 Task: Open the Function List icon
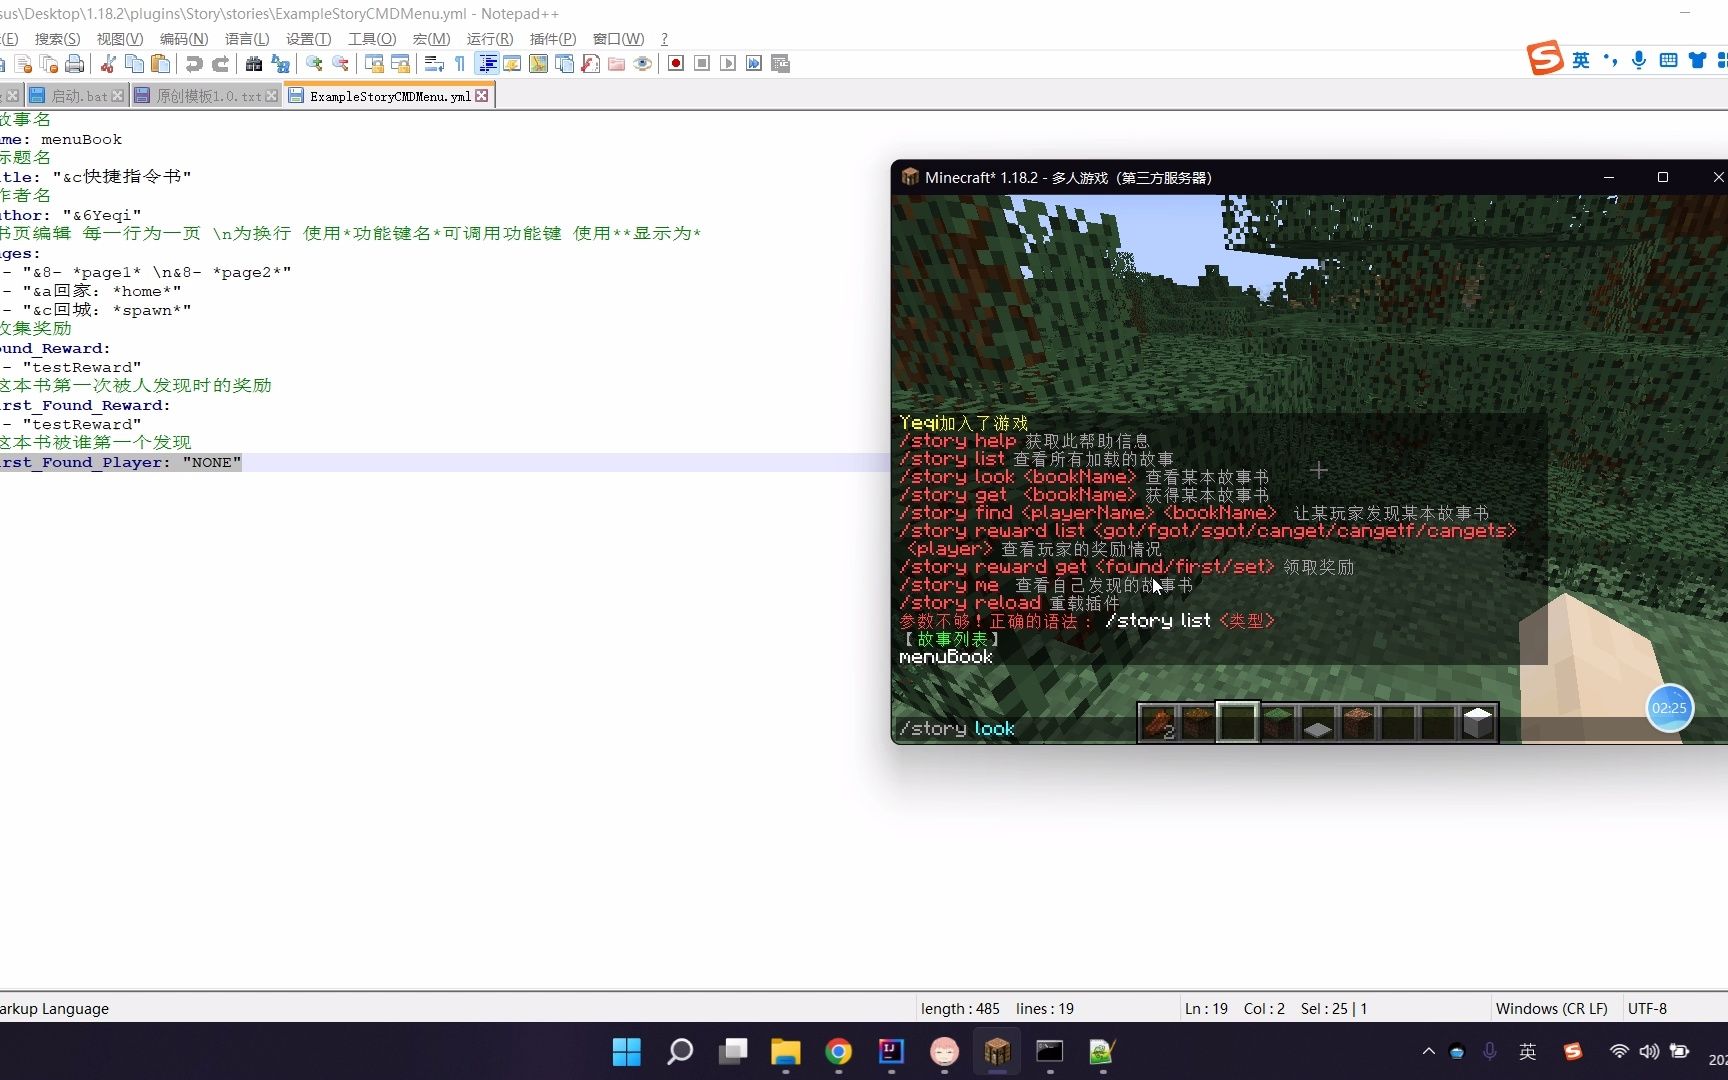[590, 64]
